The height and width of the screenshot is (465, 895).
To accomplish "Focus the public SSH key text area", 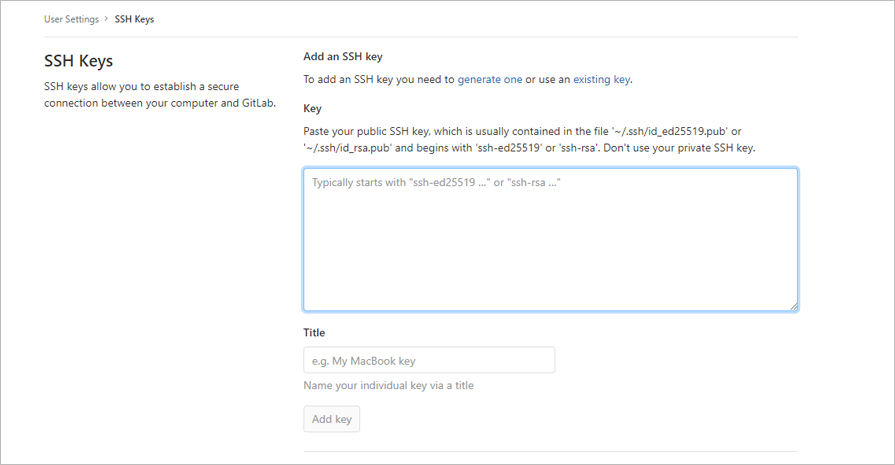I will pos(550,240).
